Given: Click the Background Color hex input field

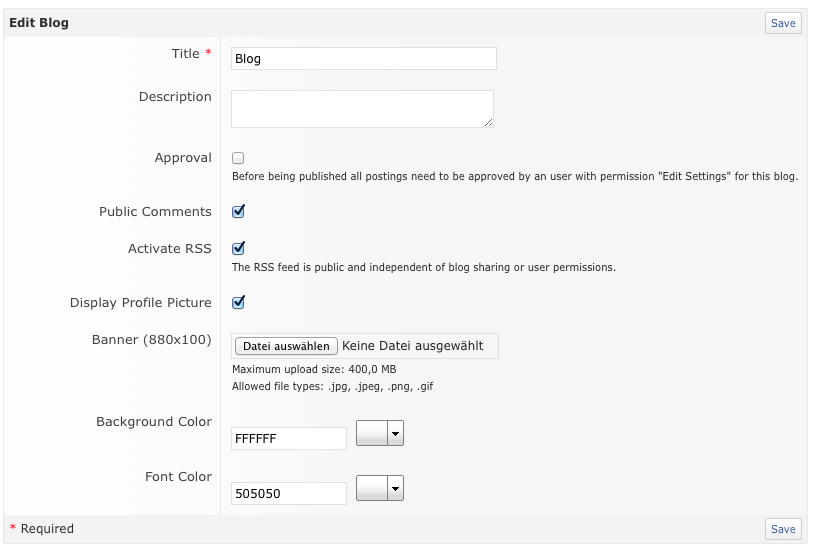Looking at the screenshot, I should click(x=288, y=438).
